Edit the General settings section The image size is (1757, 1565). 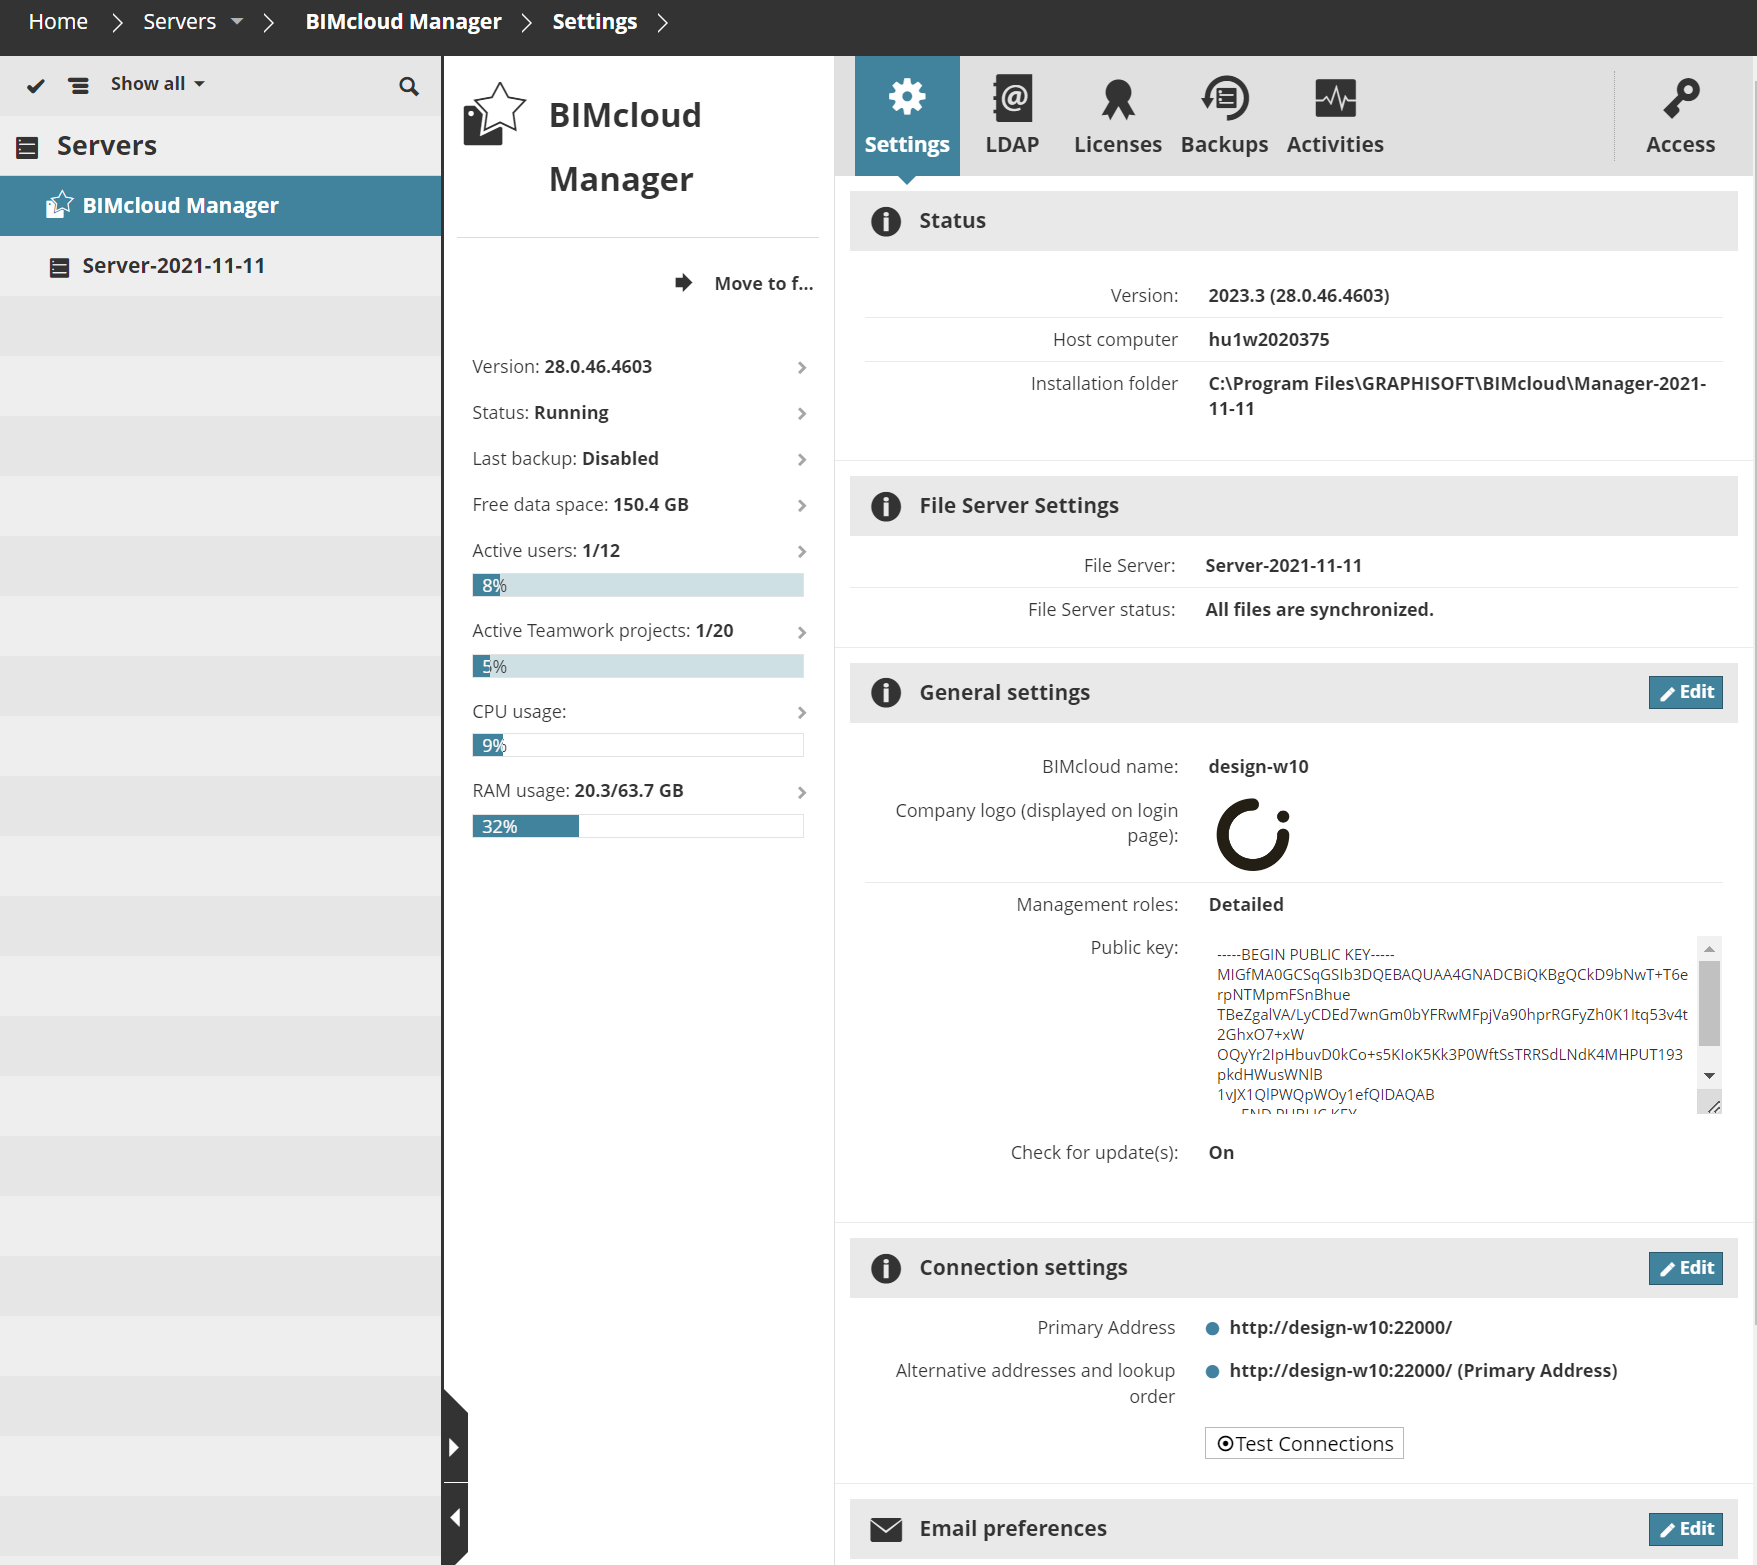tap(1685, 692)
